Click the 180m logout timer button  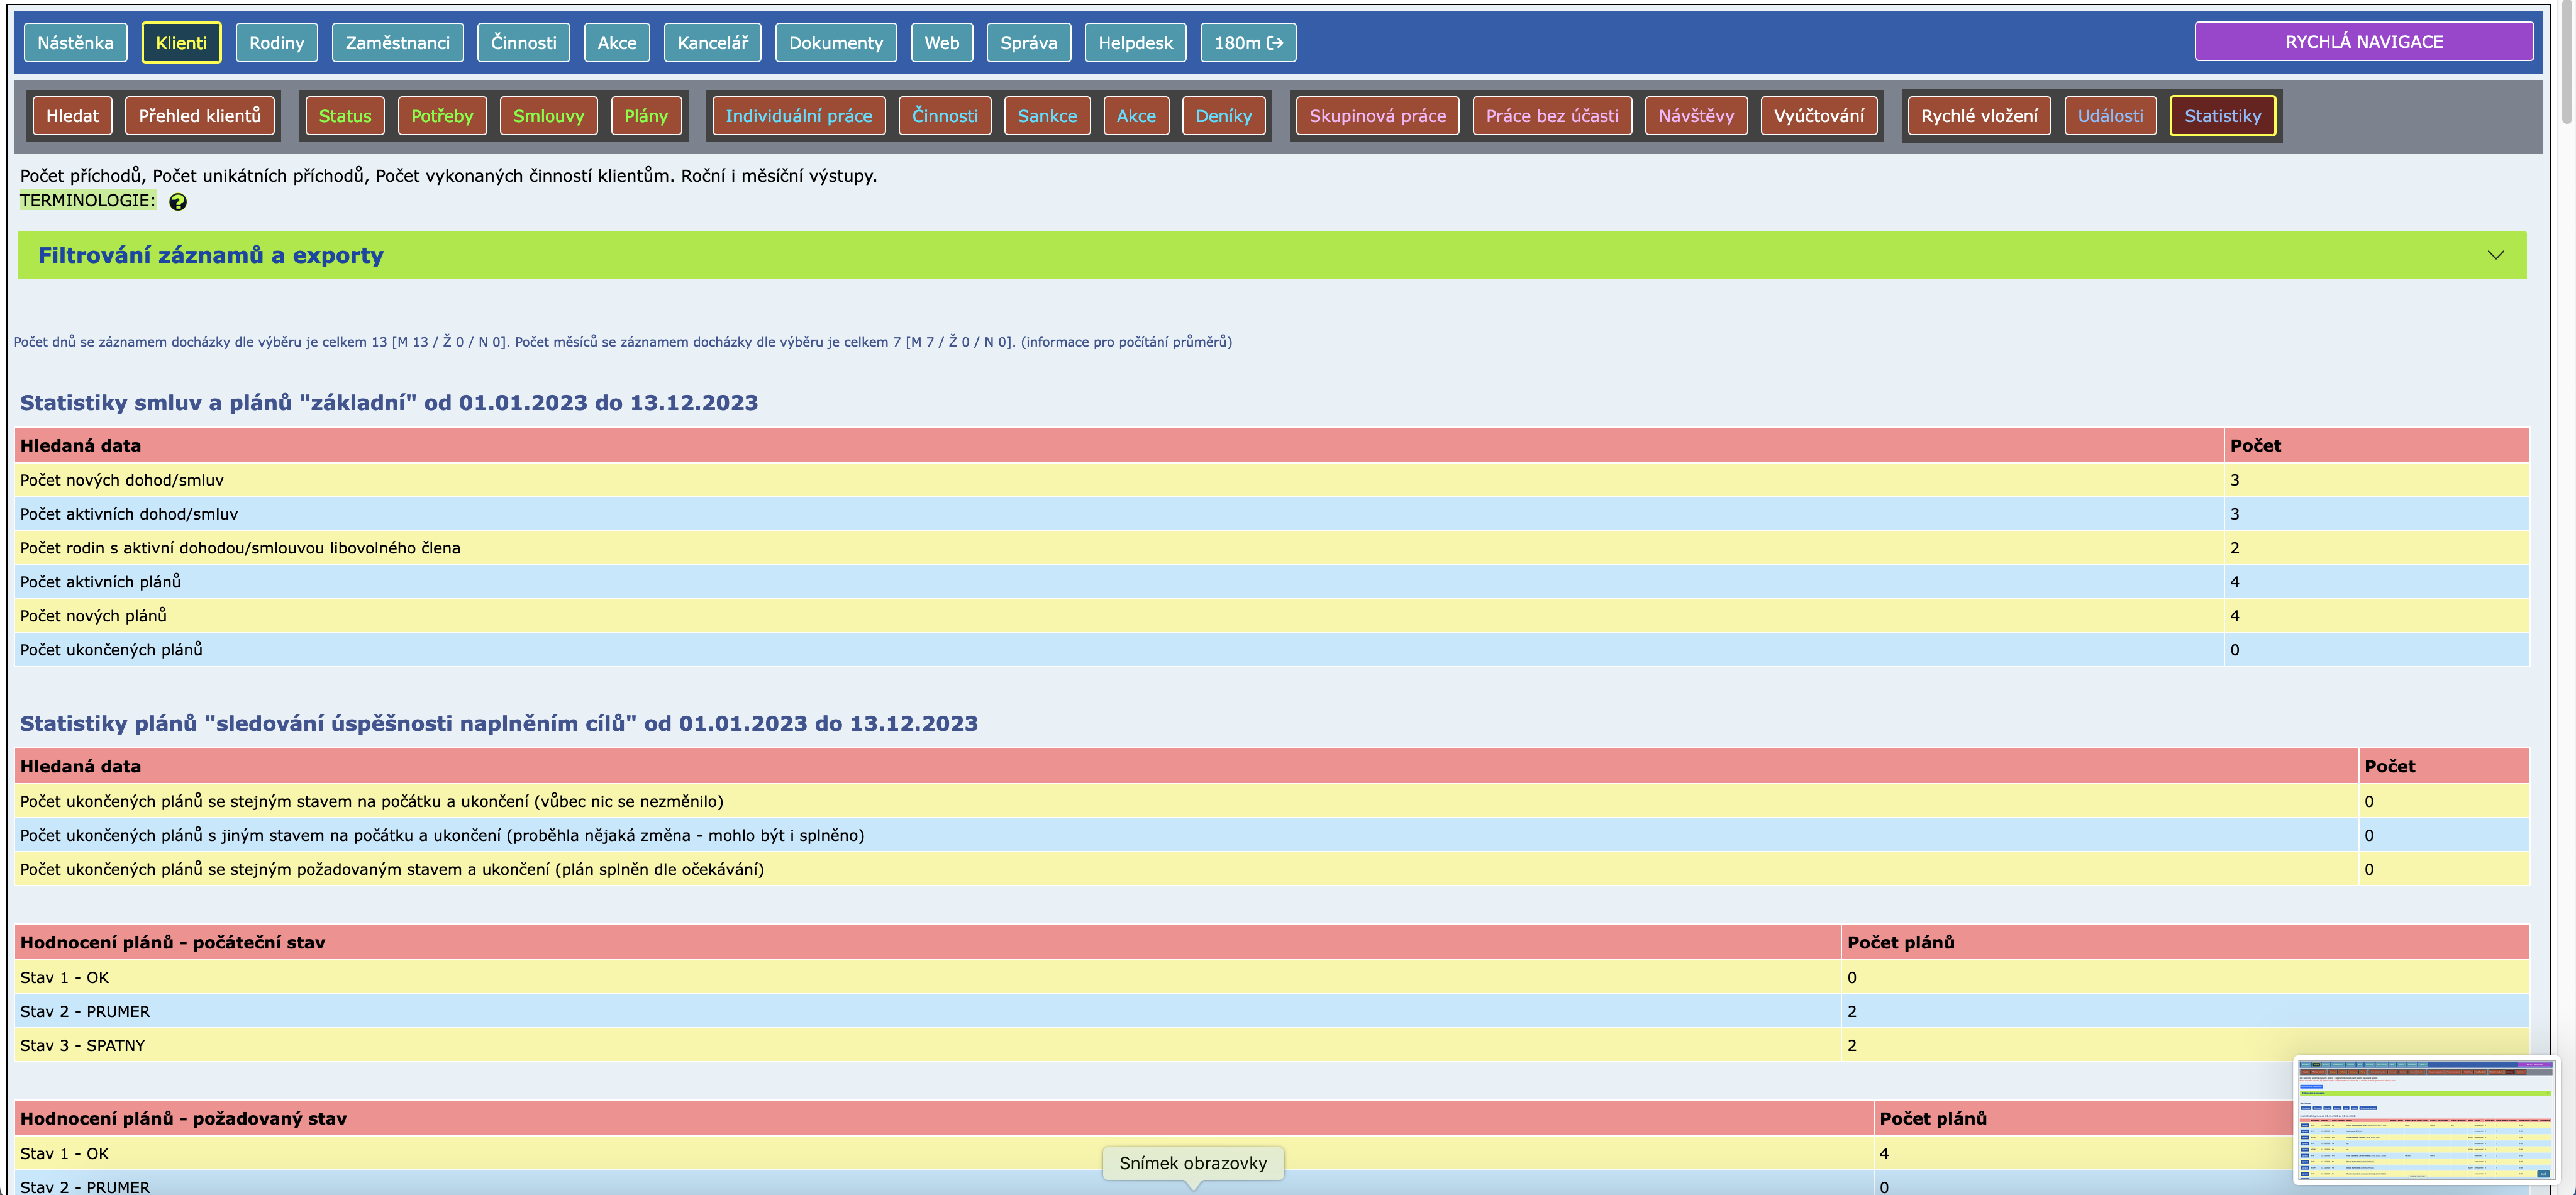coord(1248,43)
